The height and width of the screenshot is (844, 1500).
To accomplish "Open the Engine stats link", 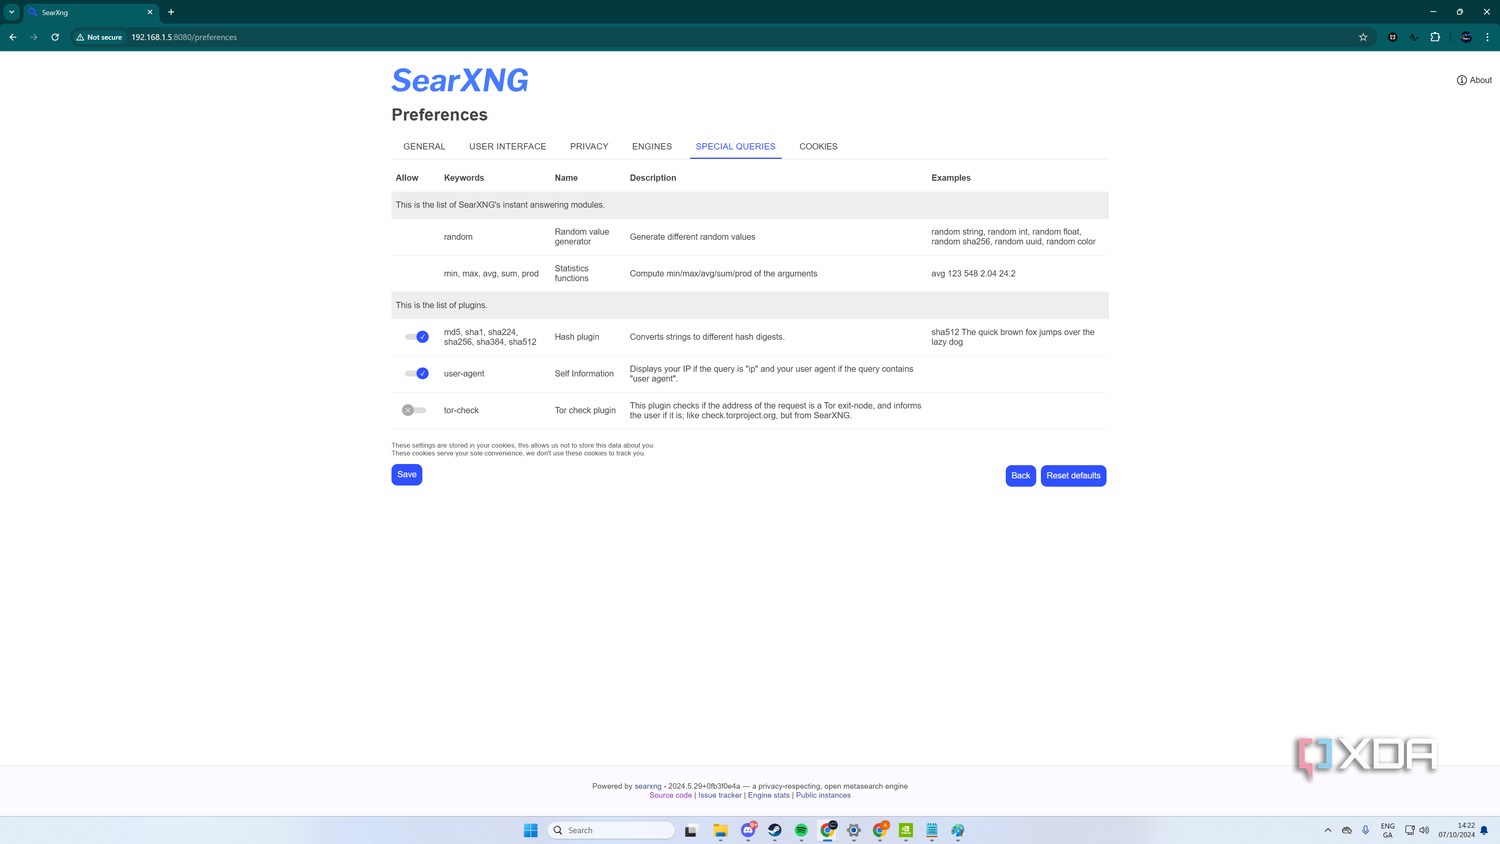I will click(768, 795).
